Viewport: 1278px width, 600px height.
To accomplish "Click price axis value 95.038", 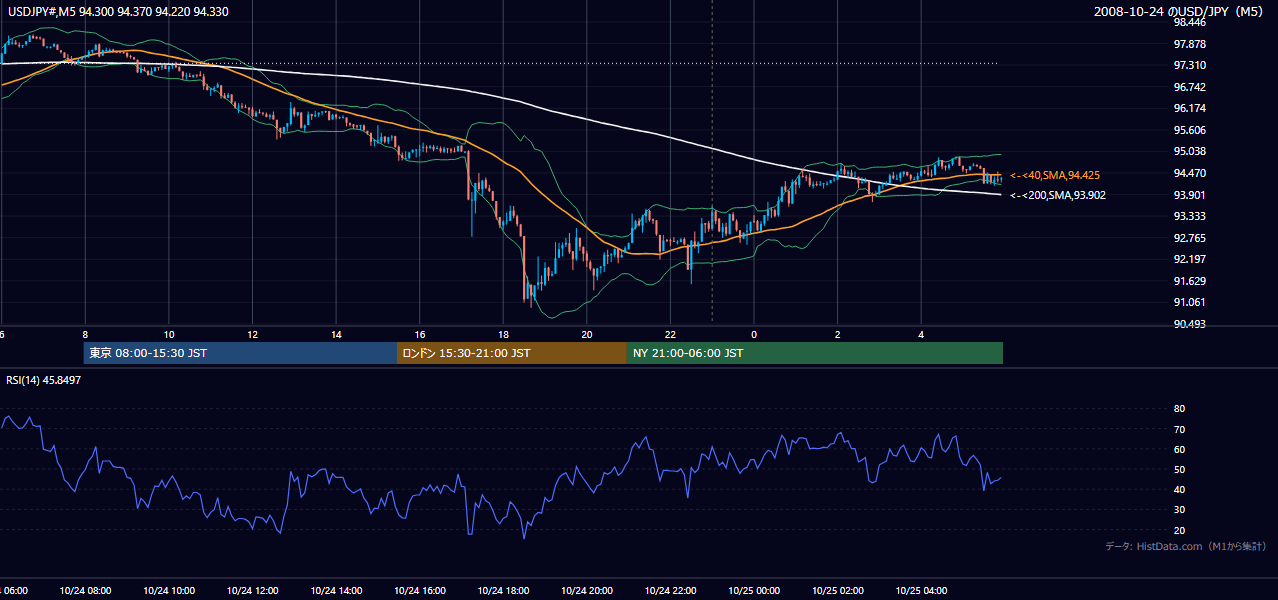I will (1189, 151).
